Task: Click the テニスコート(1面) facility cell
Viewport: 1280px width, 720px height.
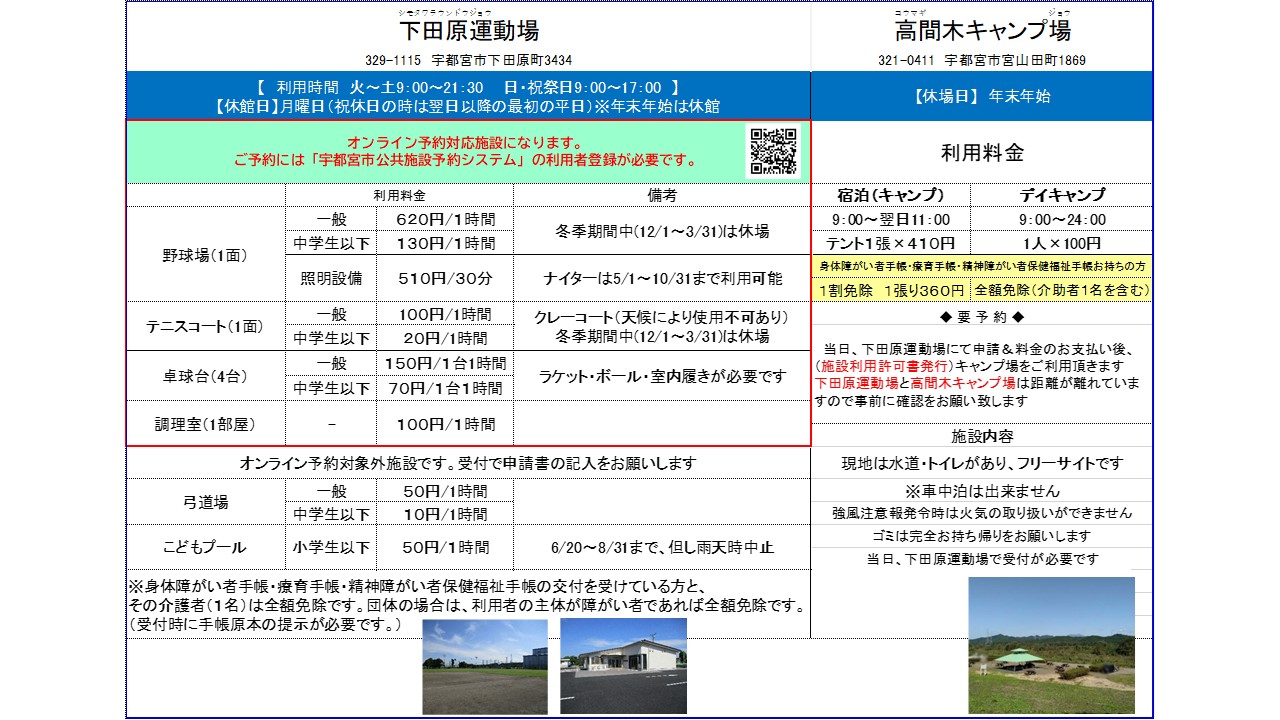Action: tap(206, 326)
